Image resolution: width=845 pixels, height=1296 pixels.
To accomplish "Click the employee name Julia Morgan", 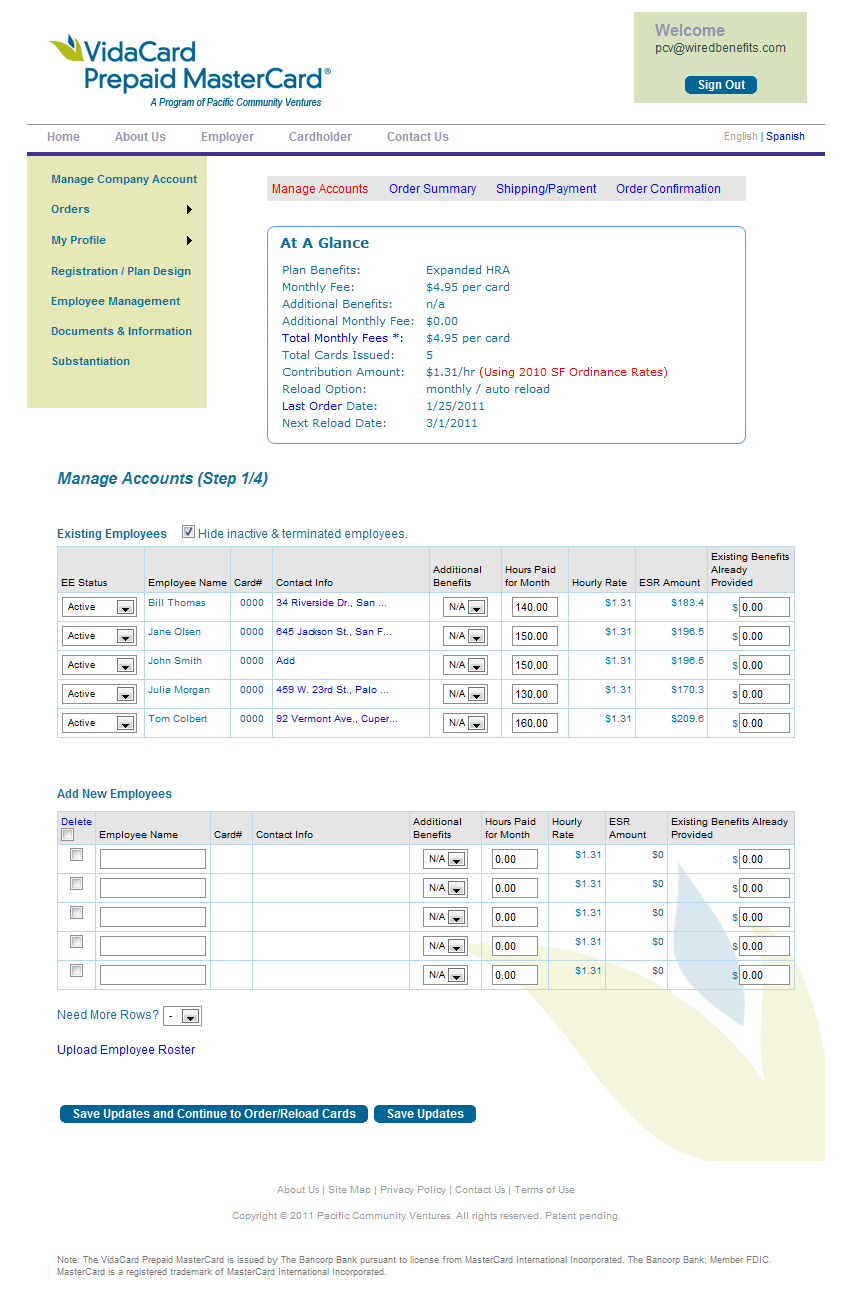I will [x=179, y=690].
